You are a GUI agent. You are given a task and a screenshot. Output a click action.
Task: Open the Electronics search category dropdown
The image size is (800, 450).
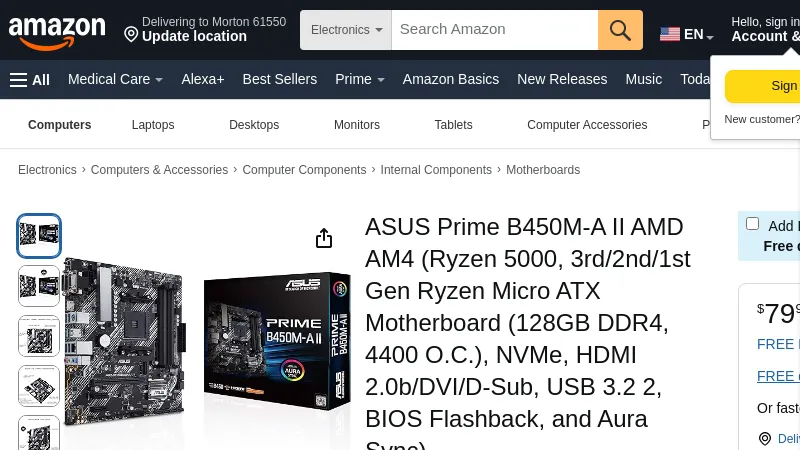click(x=346, y=30)
